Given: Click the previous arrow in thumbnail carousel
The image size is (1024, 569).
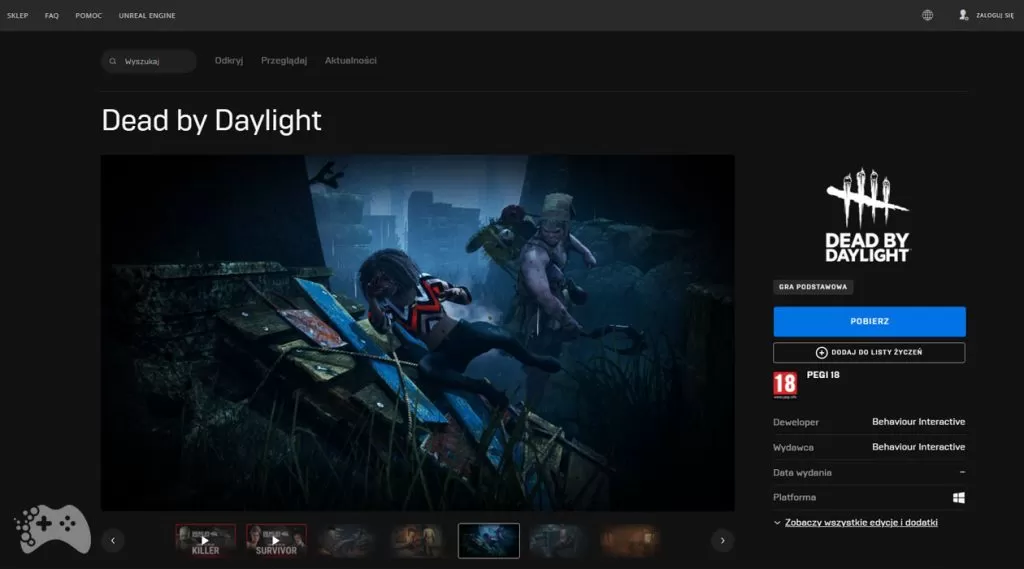Looking at the screenshot, I should (x=113, y=540).
